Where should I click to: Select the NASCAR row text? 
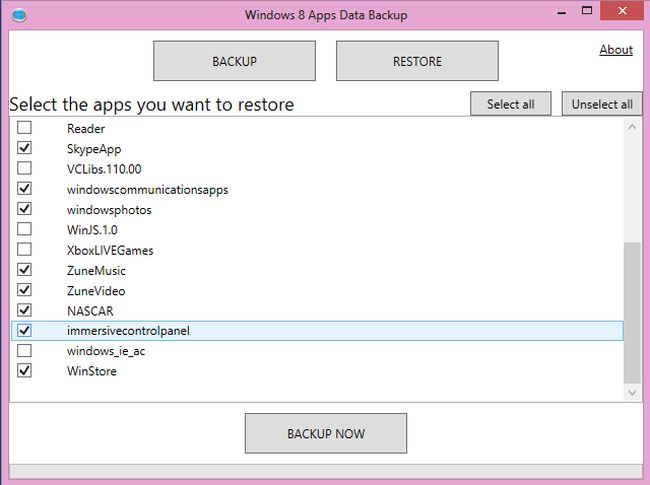coord(90,311)
